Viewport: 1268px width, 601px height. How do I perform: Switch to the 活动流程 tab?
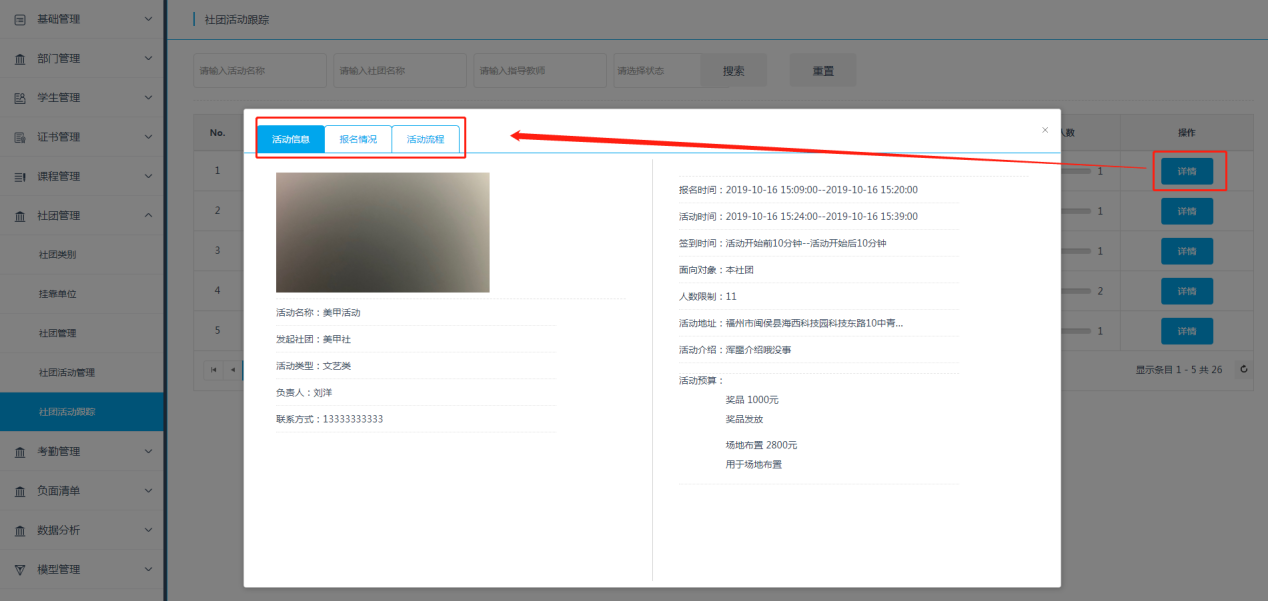[x=425, y=140]
